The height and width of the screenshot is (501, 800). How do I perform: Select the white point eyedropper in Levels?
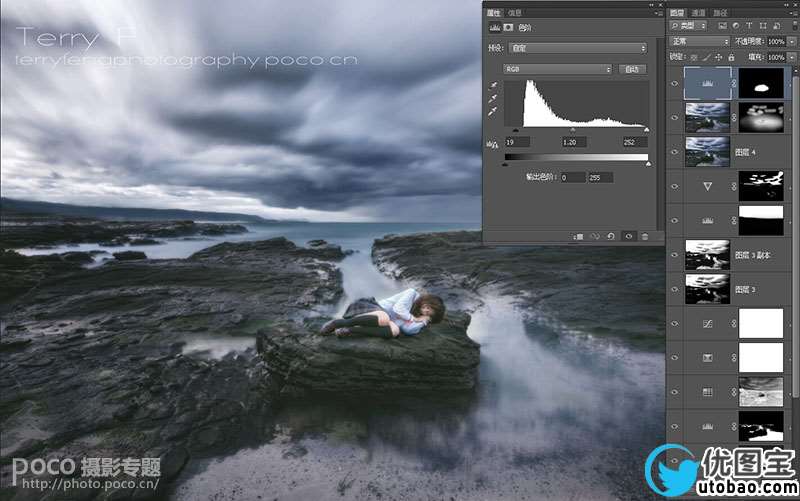coord(492,112)
